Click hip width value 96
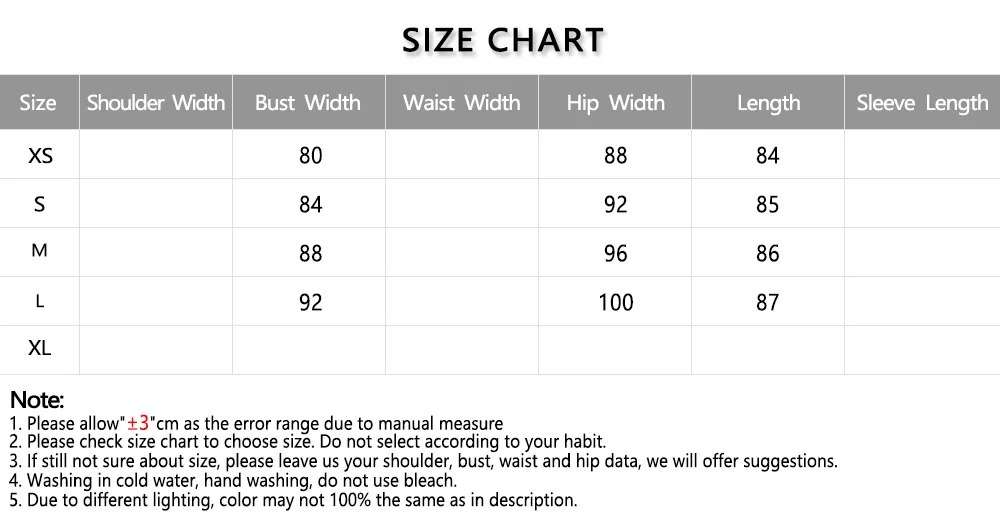This screenshot has height=522, width=1000. tap(615, 253)
